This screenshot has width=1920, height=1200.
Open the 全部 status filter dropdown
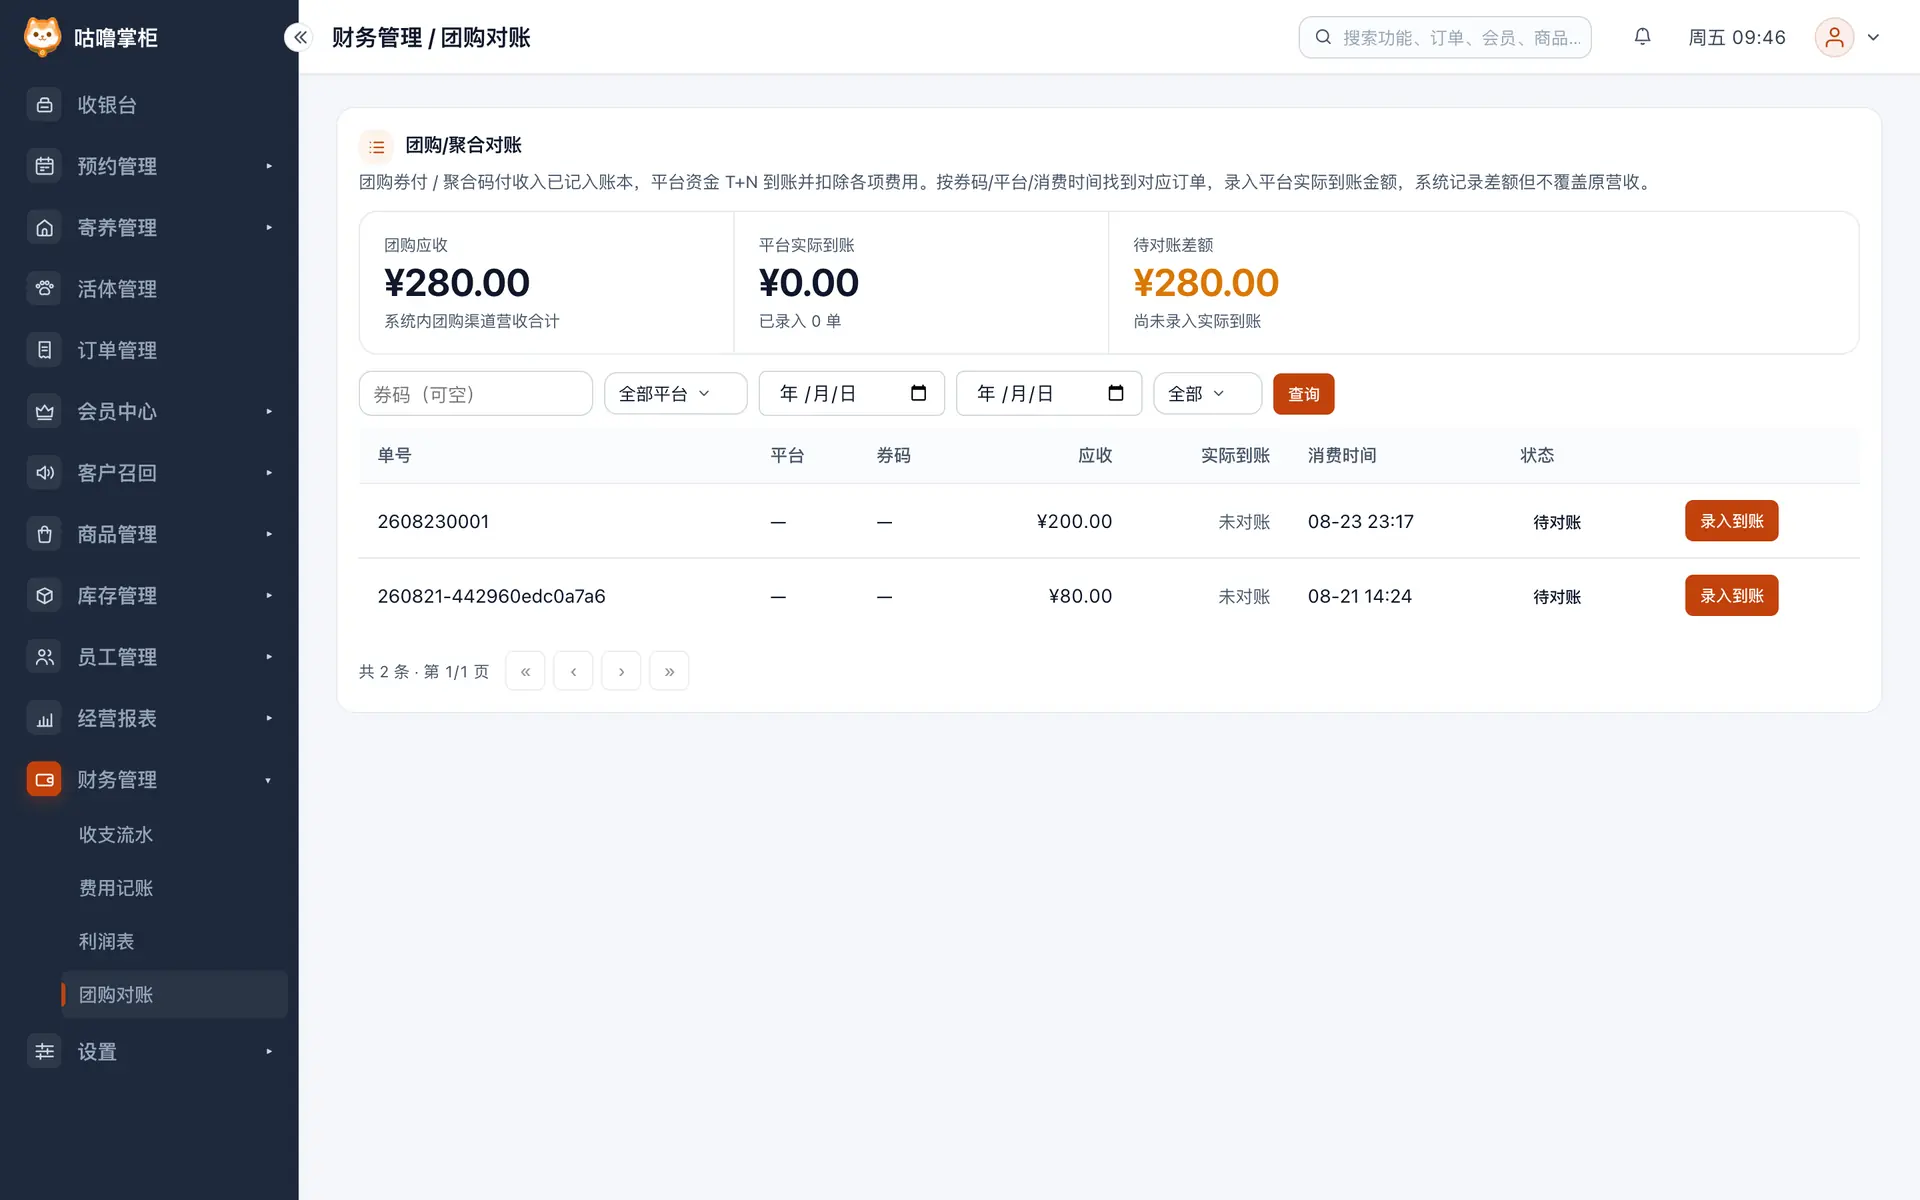[x=1207, y=393]
